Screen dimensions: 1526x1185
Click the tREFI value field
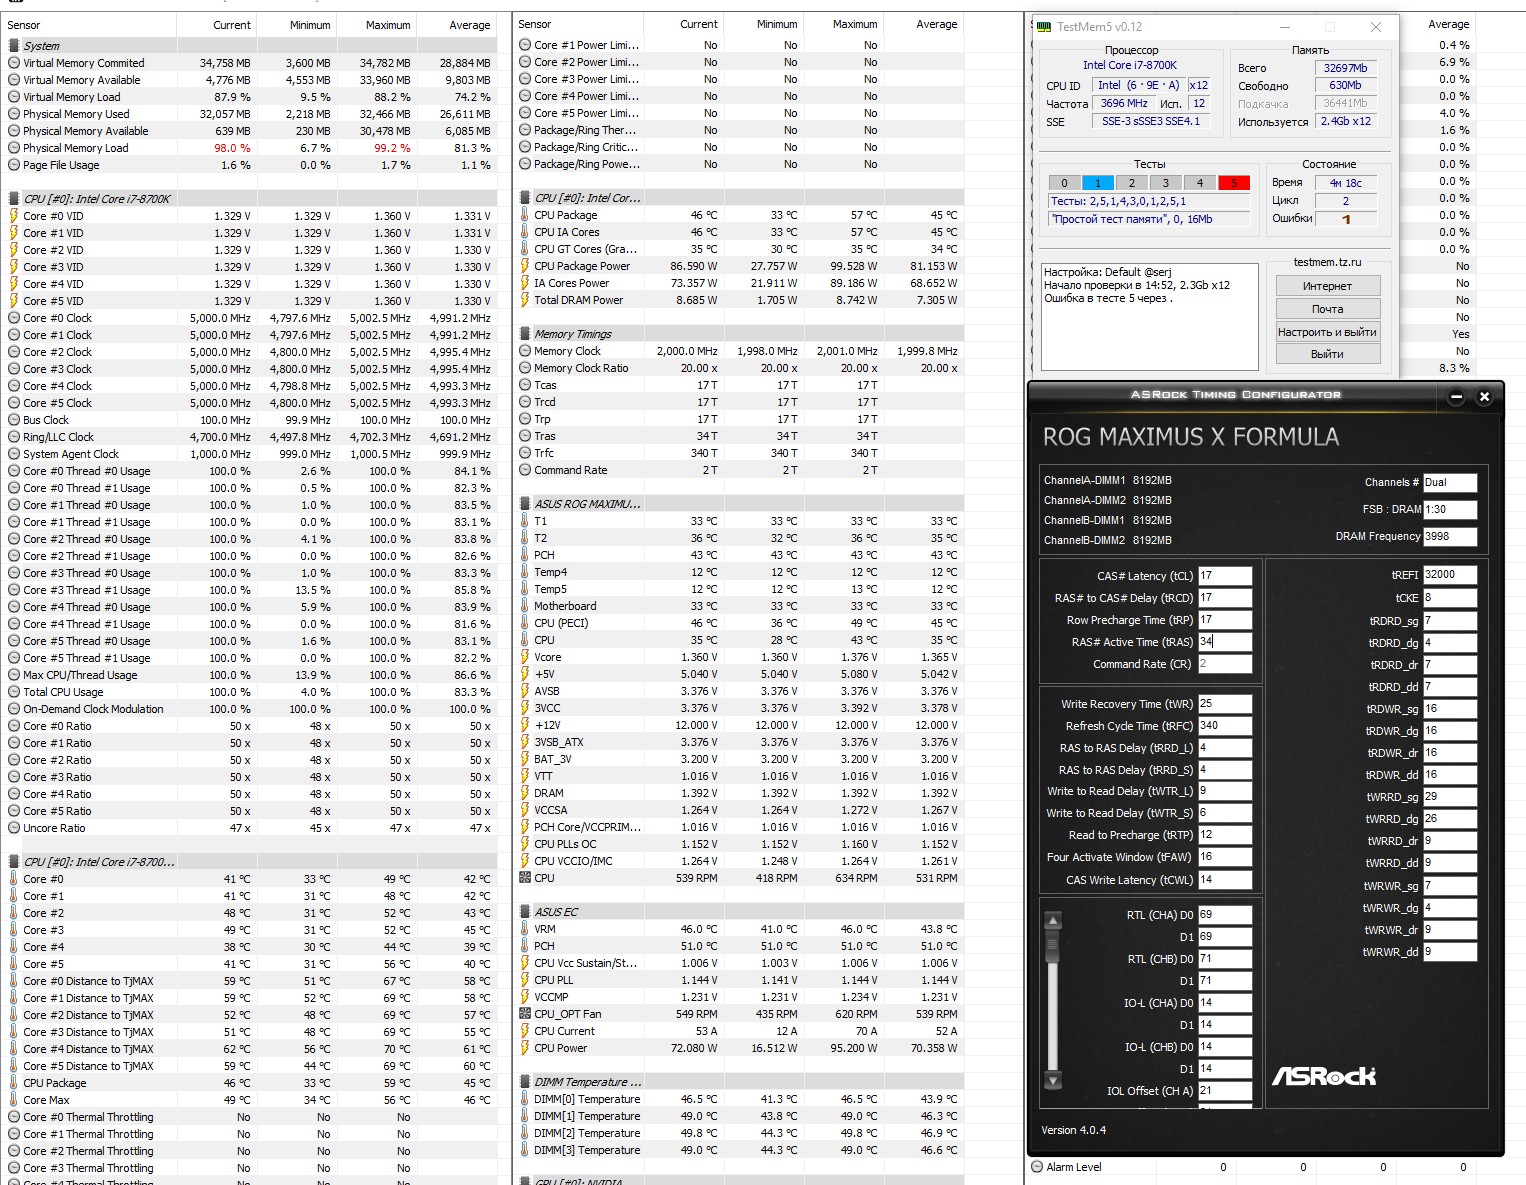(x=1450, y=574)
